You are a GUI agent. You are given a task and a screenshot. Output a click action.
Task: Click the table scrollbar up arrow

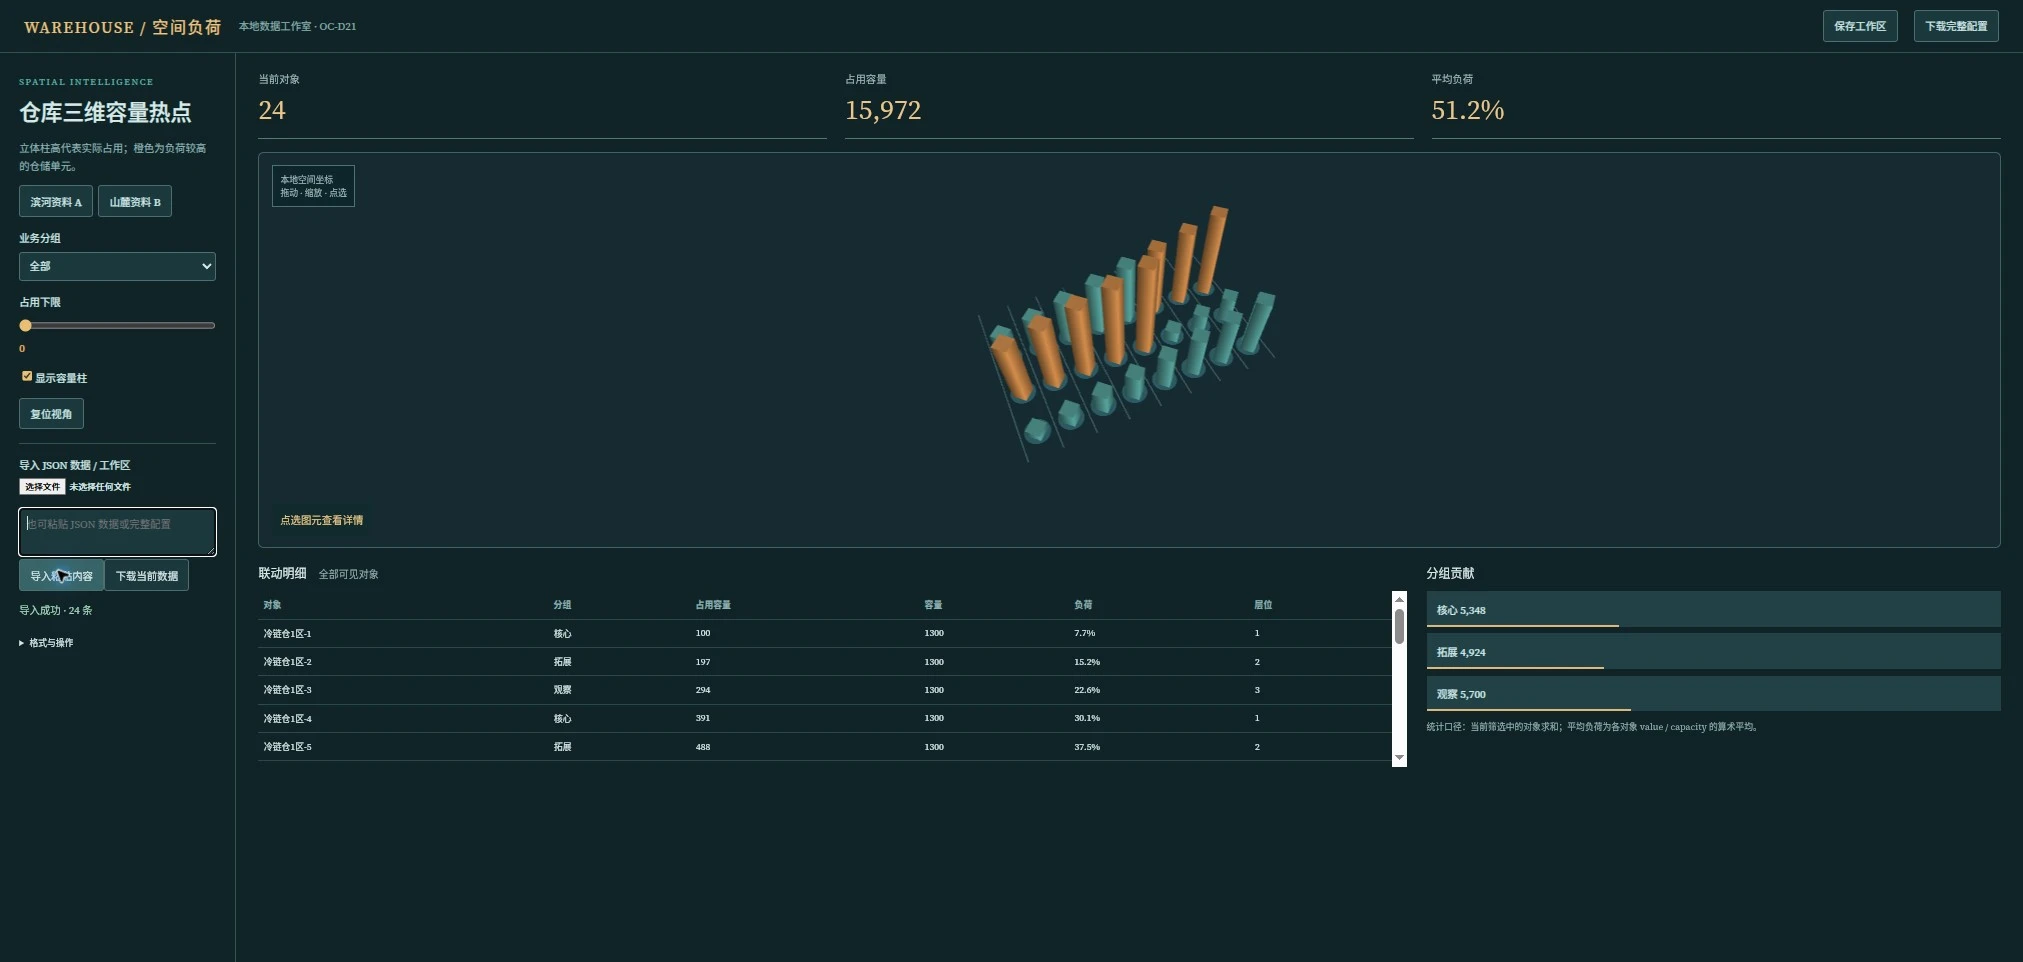pos(1399,599)
